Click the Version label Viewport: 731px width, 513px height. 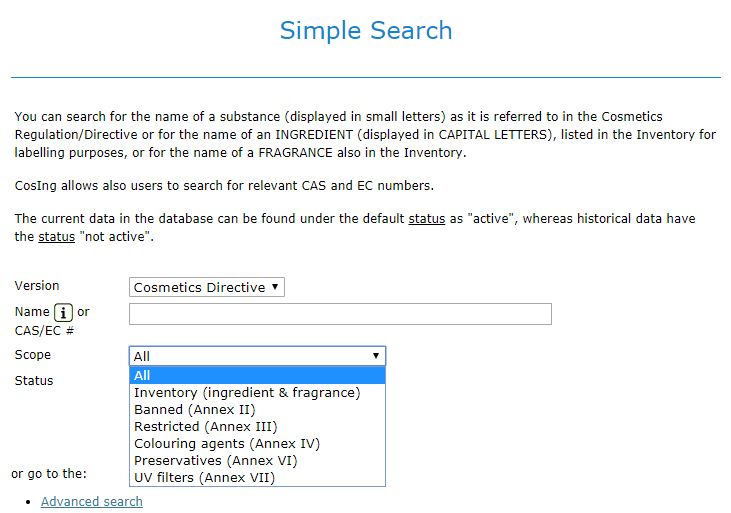37,286
